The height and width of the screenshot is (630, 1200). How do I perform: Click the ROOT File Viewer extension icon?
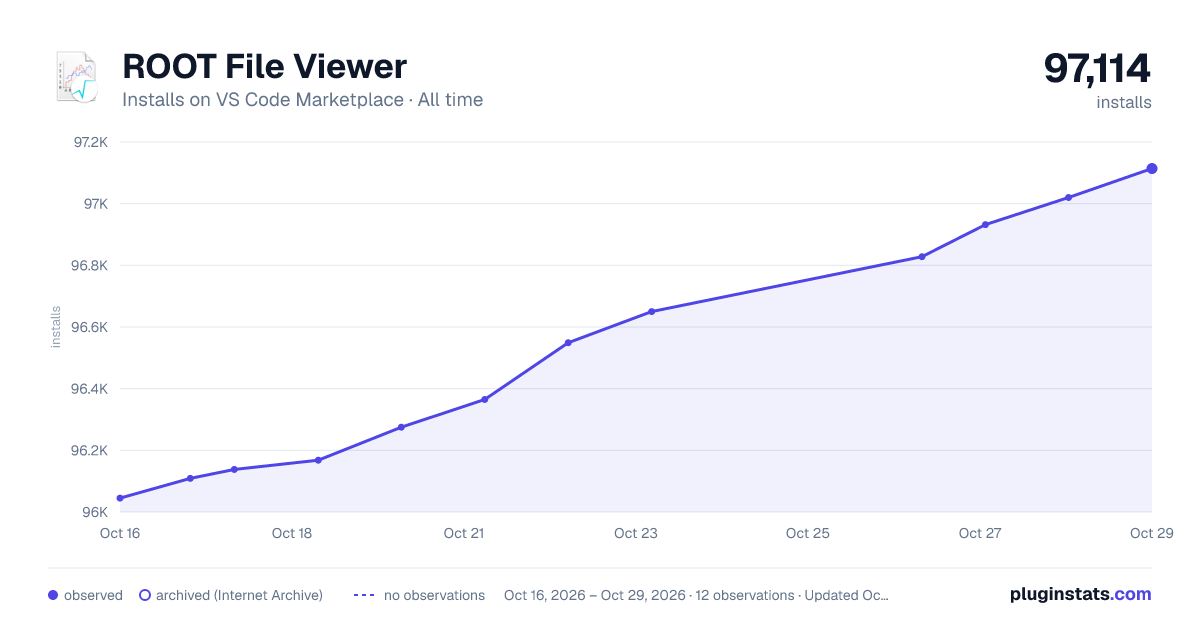pyautogui.click(x=77, y=78)
